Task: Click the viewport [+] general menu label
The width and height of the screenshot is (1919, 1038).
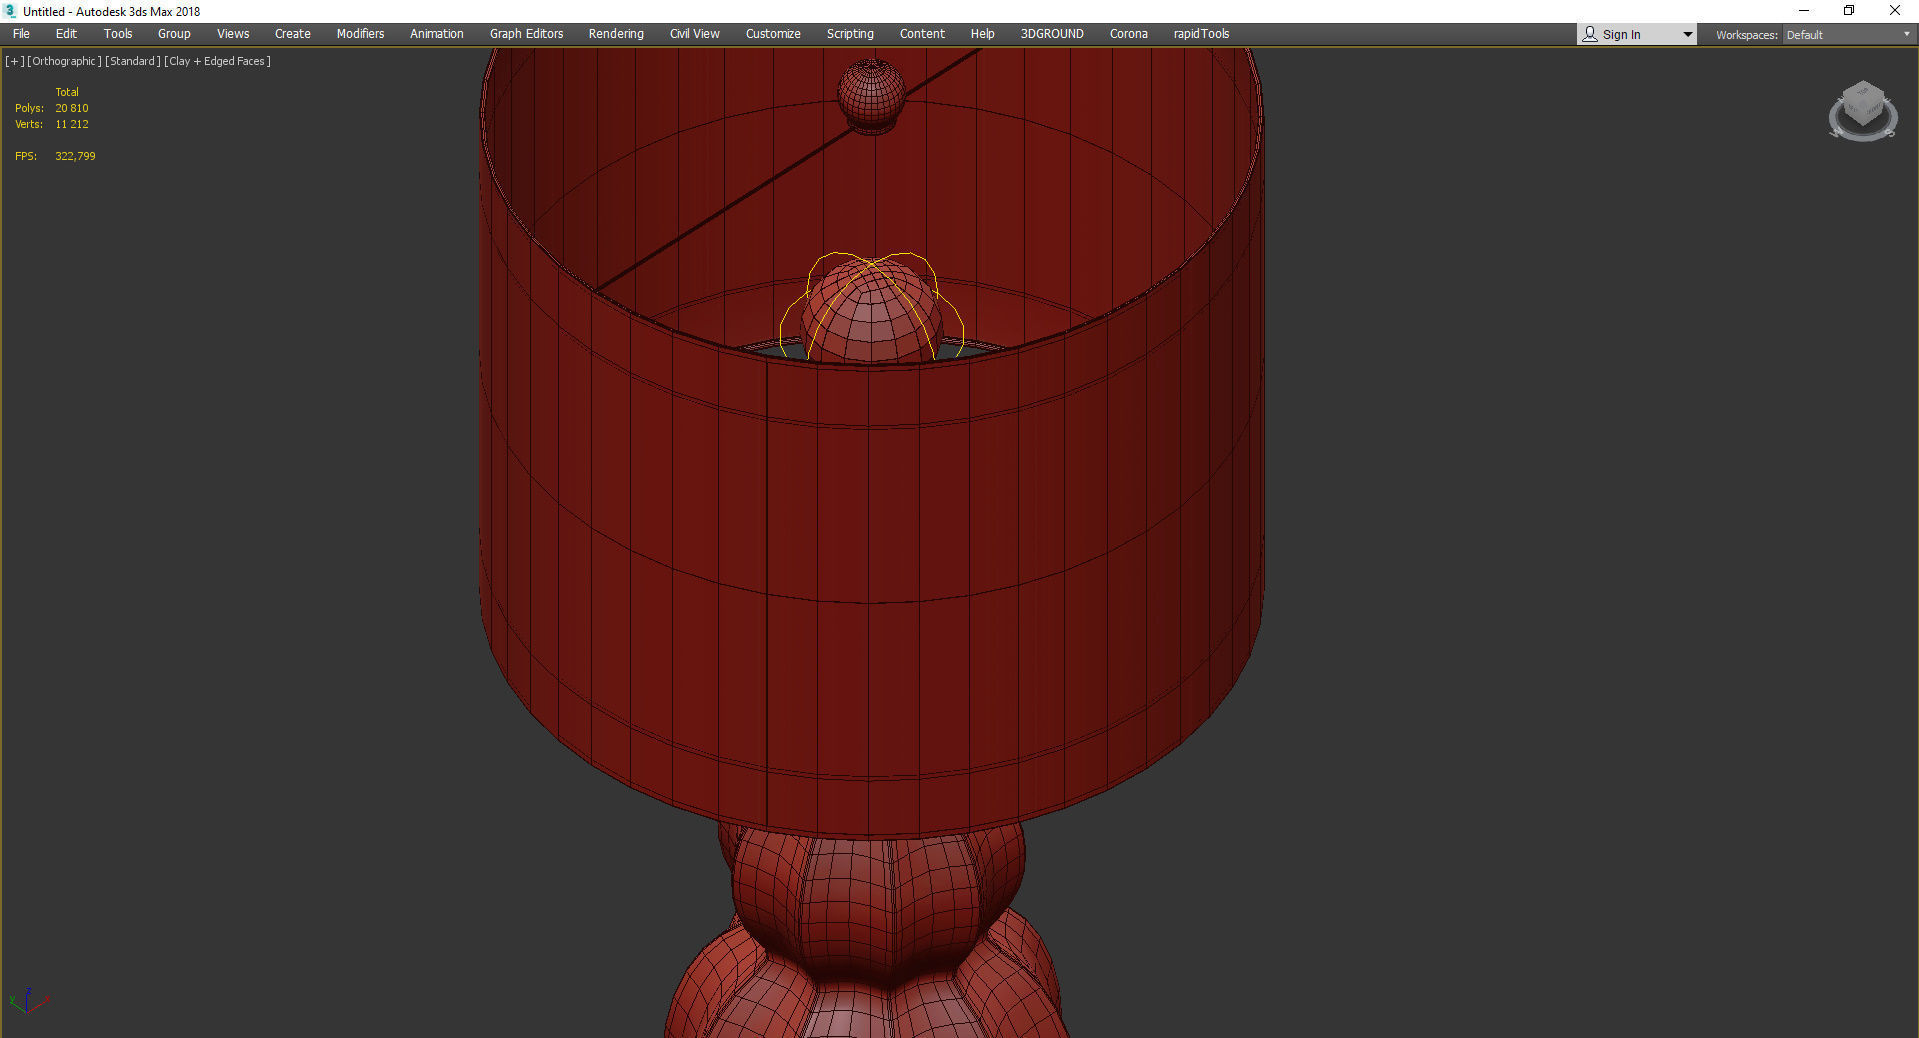Action: tap(15, 61)
